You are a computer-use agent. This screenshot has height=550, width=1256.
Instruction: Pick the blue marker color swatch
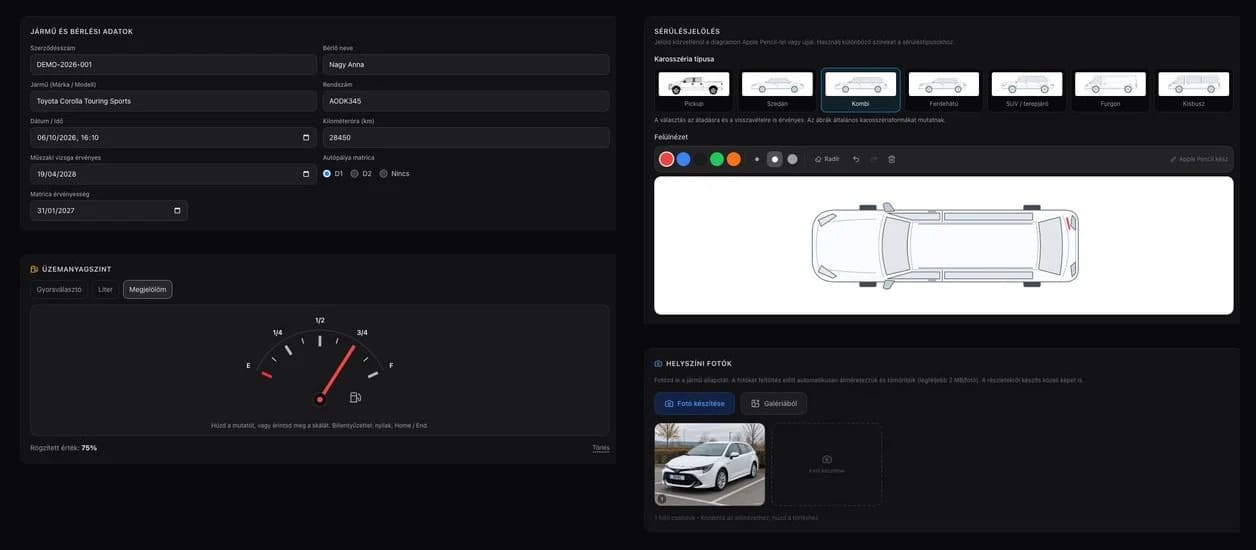point(683,159)
